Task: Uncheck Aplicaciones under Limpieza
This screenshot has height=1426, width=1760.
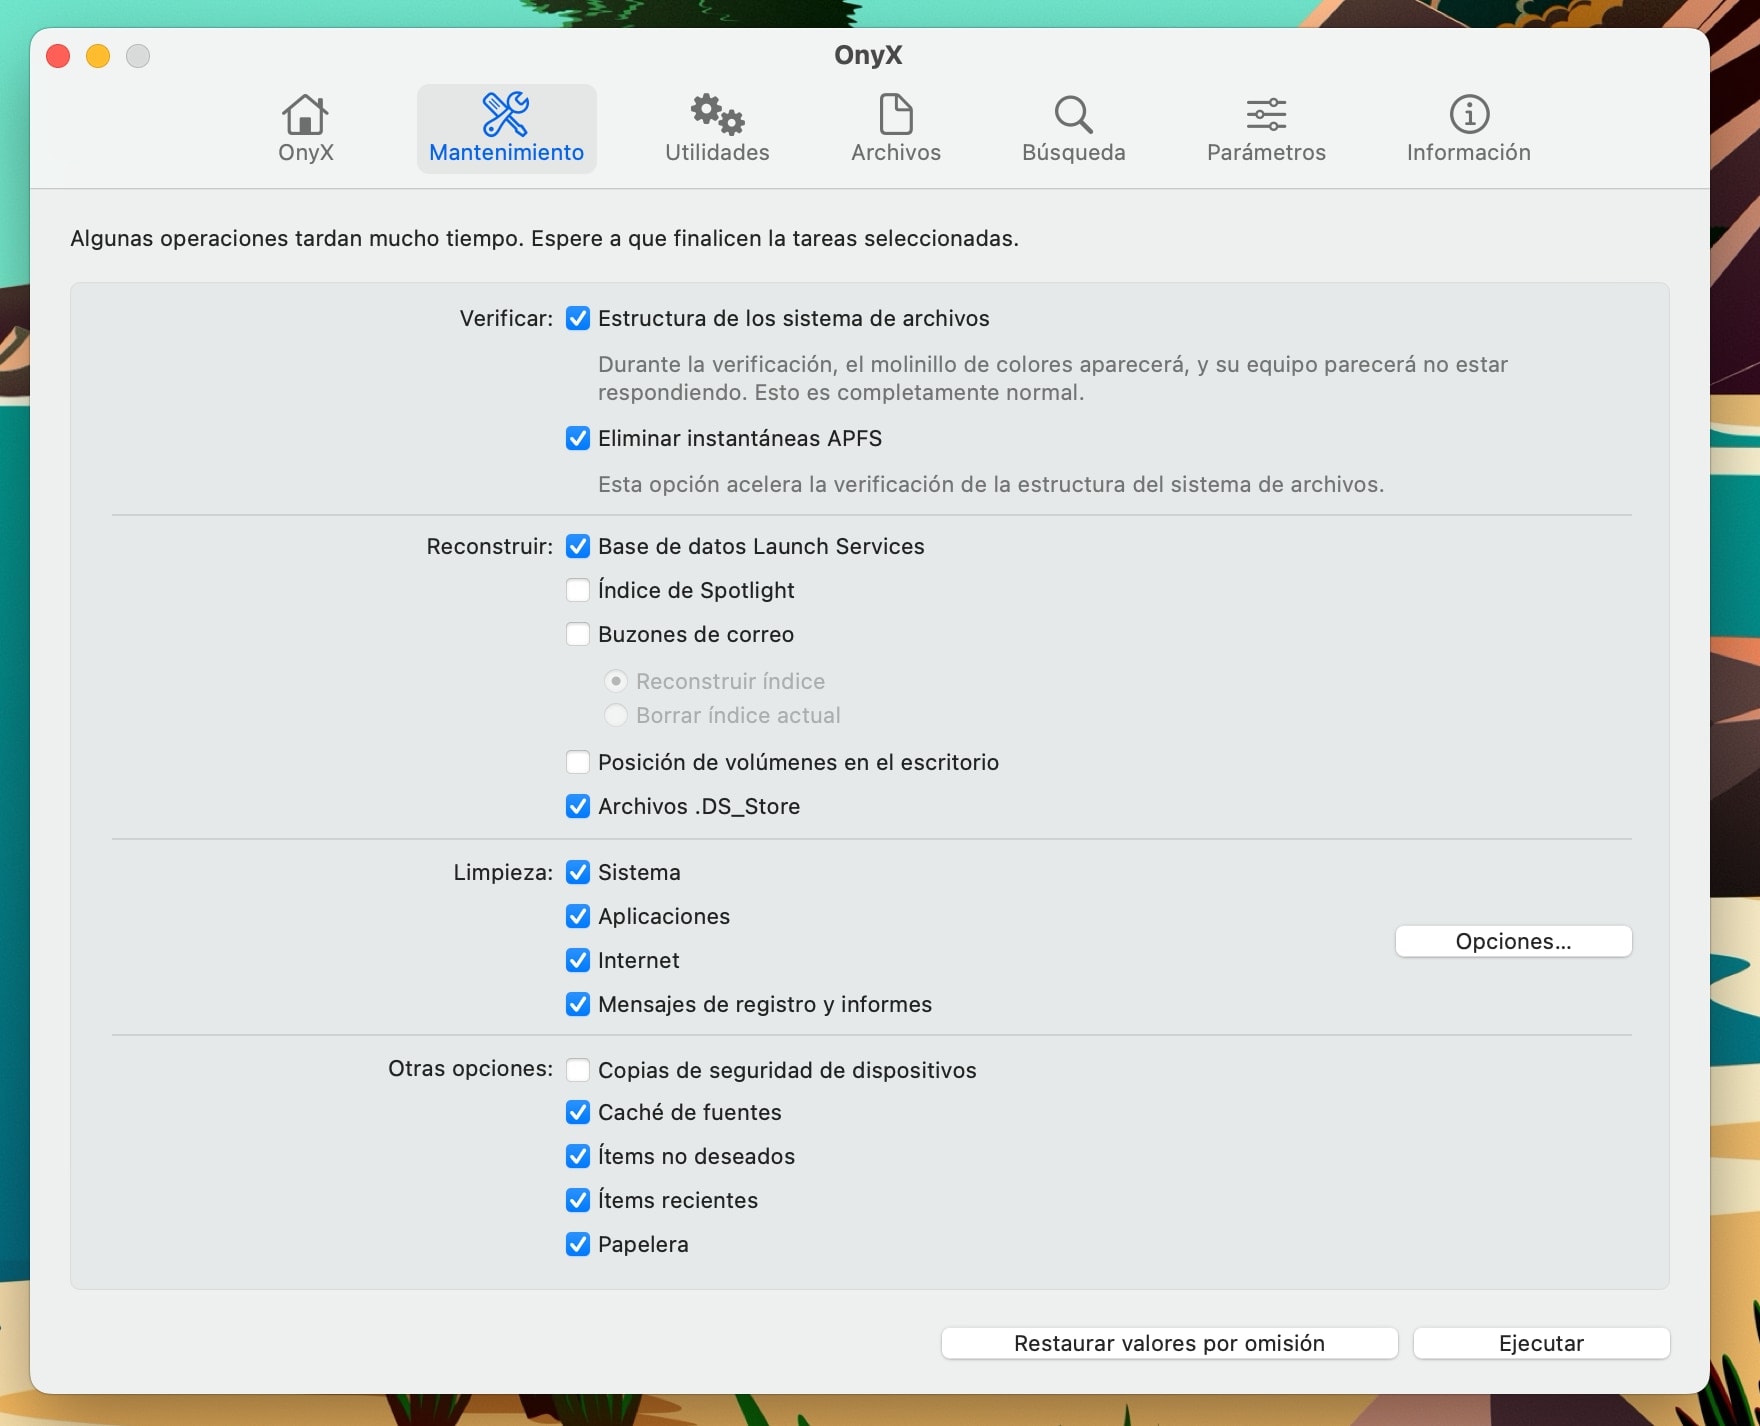Action: coord(578,916)
